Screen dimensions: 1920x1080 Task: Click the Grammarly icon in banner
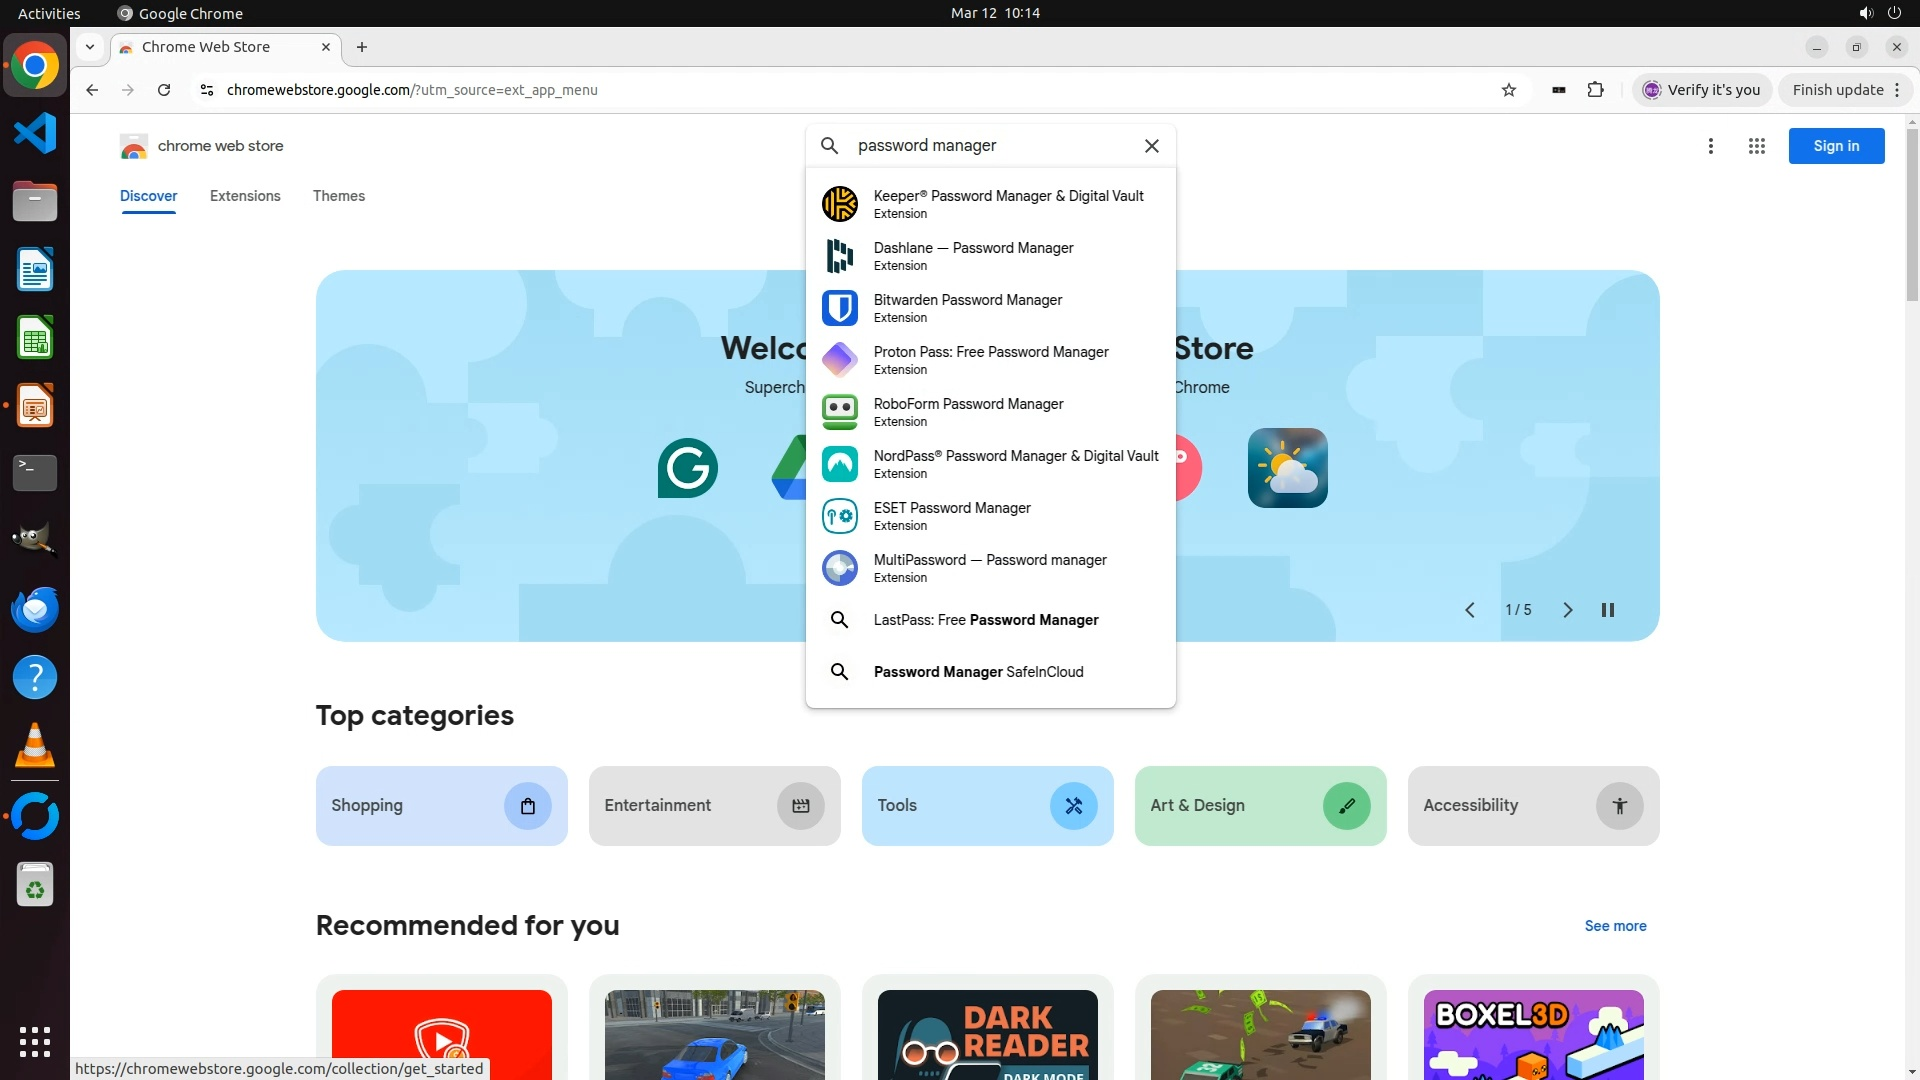pyautogui.click(x=688, y=468)
